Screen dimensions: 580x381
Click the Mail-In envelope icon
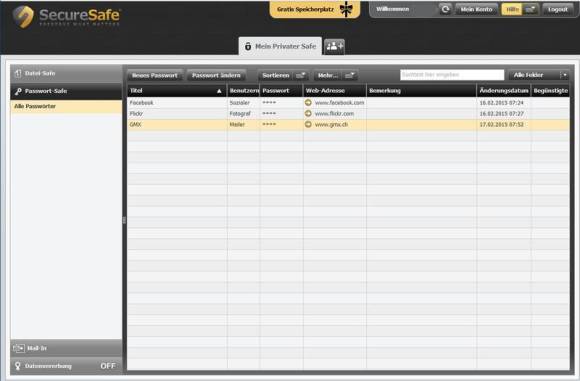pos(18,348)
